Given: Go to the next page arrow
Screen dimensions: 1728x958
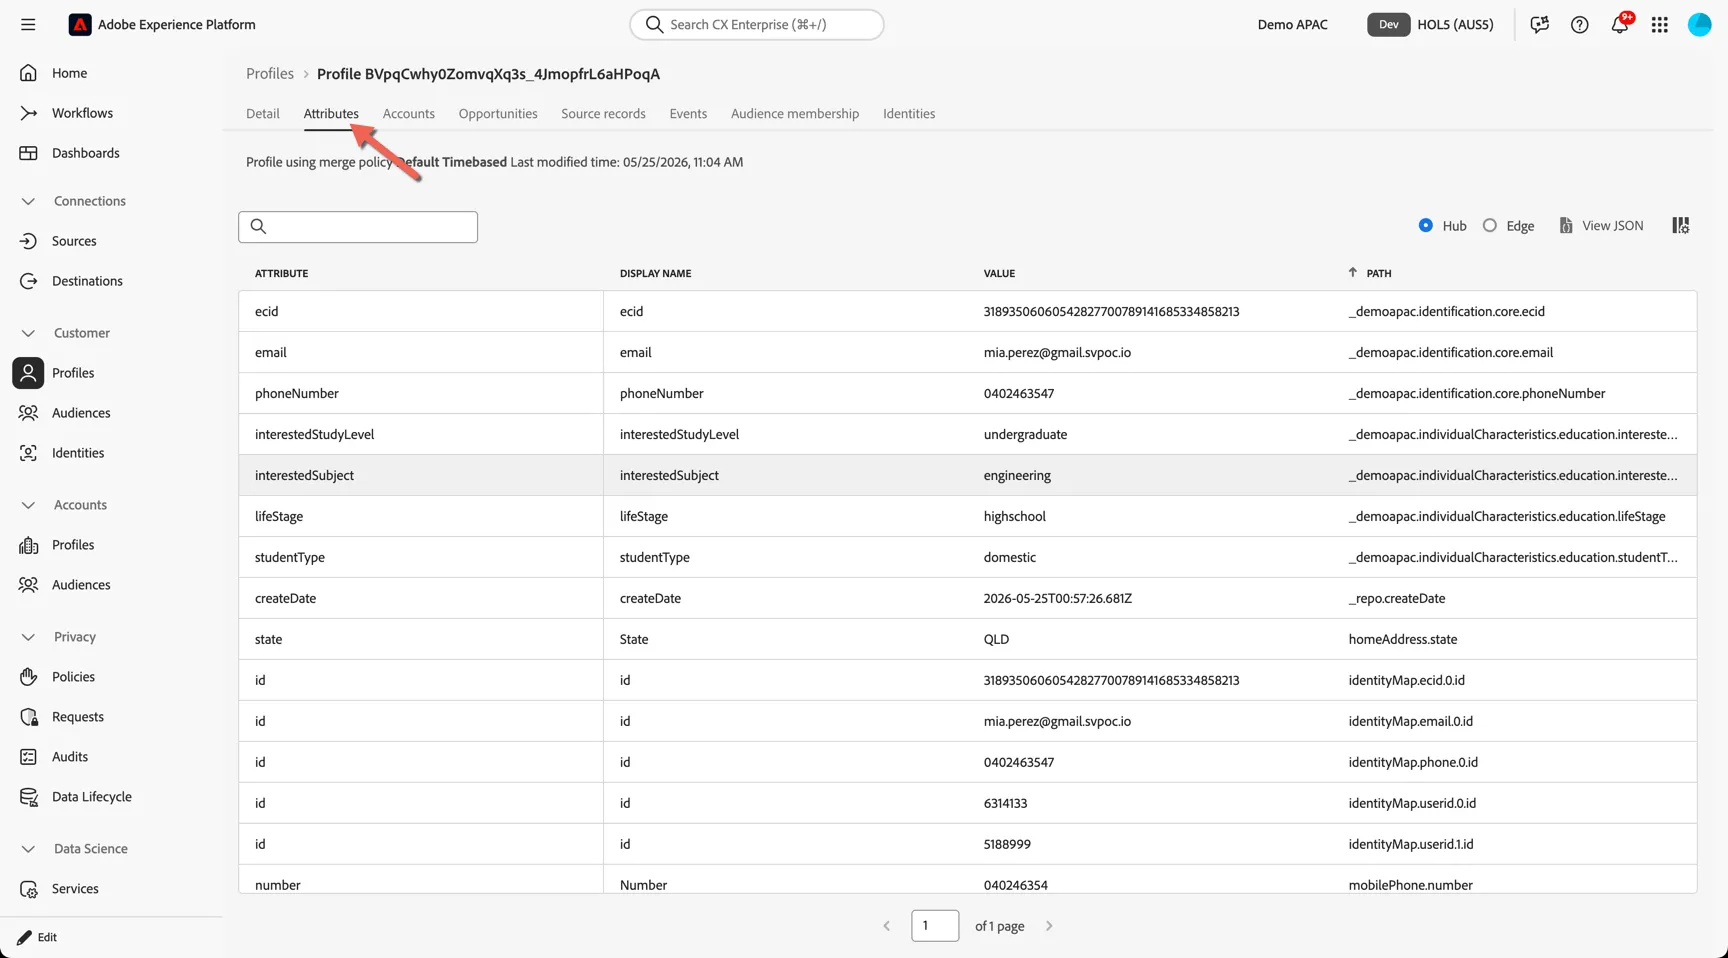Looking at the screenshot, I should 1049,926.
